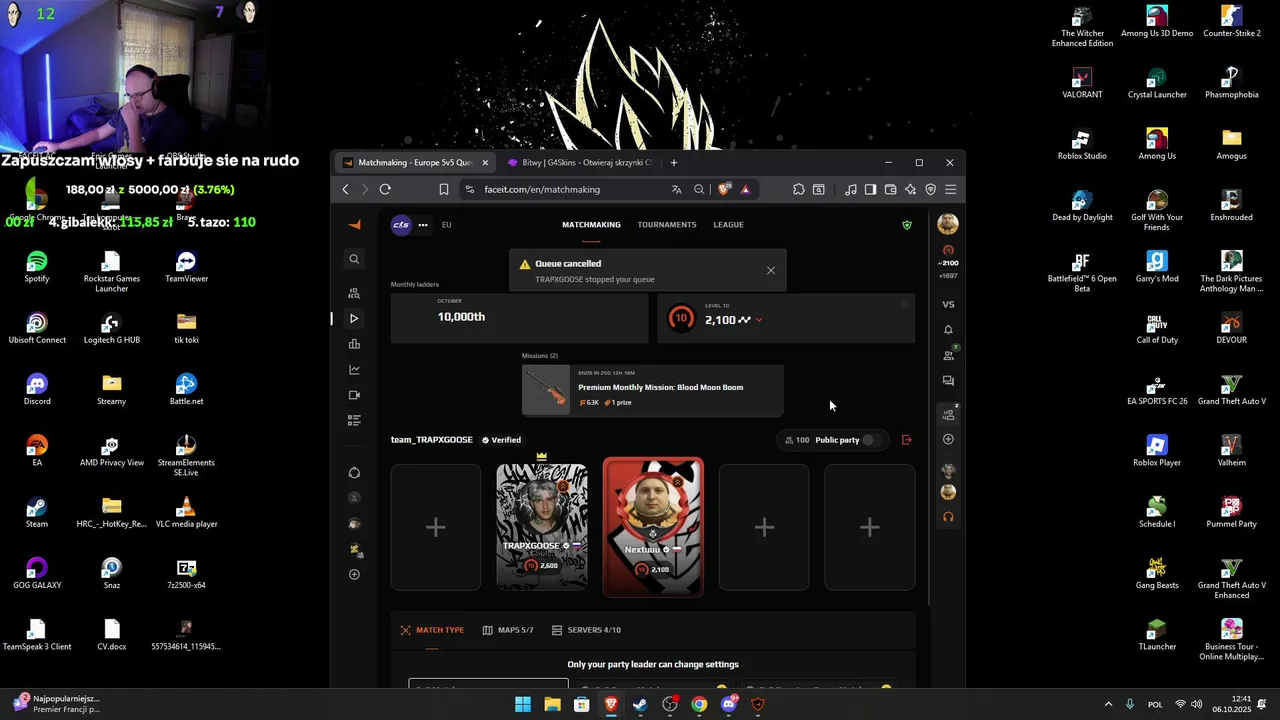Open the Brave VPN shield toolbar icon
1280x720 pixels.
click(x=930, y=189)
